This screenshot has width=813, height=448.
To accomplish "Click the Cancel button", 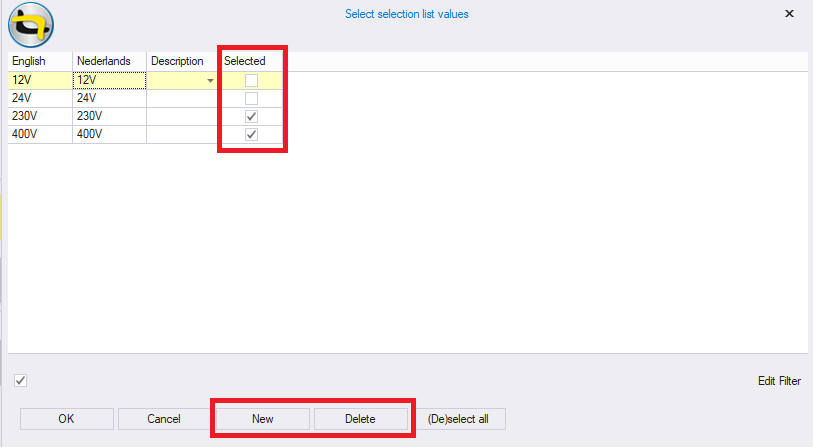I will (164, 419).
